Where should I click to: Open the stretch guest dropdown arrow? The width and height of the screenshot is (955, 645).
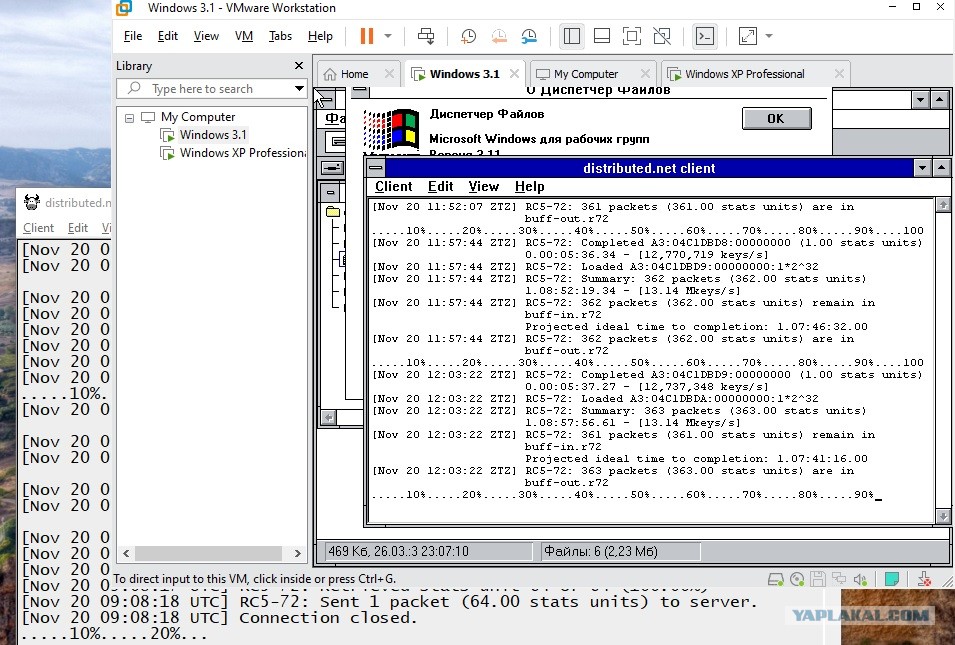769,36
